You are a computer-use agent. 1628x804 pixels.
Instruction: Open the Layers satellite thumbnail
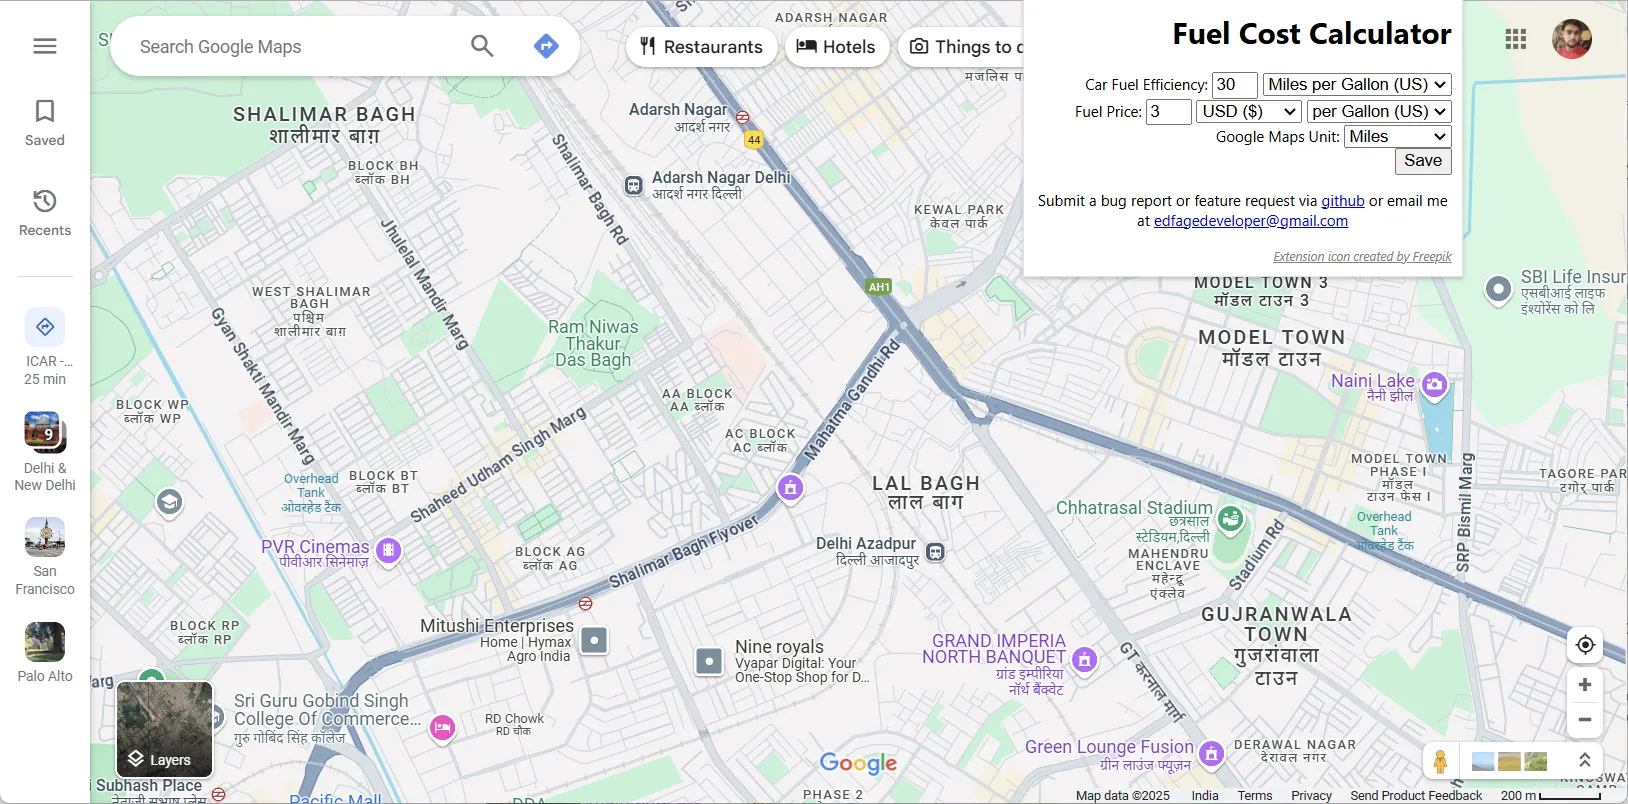pyautogui.click(x=165, y=729)
